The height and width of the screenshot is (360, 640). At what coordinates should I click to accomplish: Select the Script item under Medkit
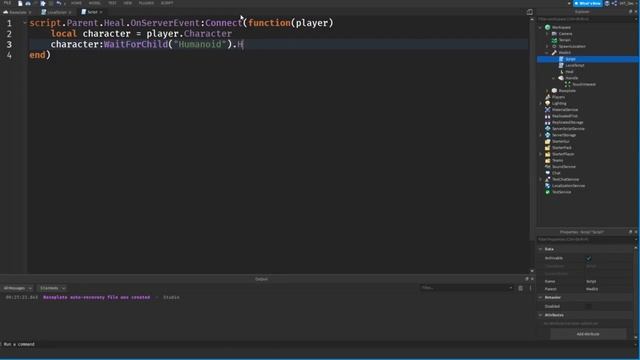click(588, 59)
